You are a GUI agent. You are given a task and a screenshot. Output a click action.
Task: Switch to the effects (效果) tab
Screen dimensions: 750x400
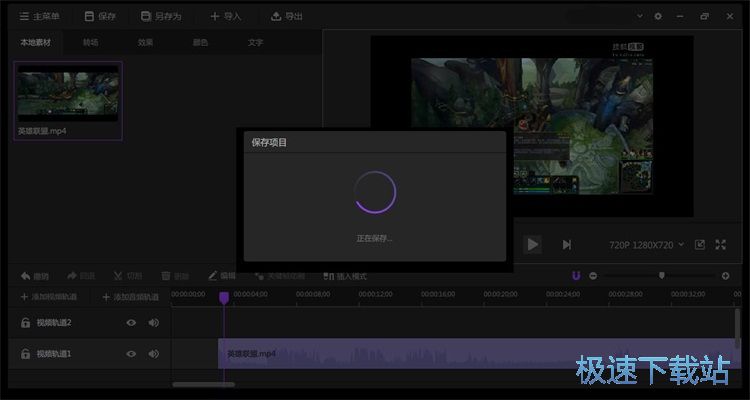pos(145,43)
